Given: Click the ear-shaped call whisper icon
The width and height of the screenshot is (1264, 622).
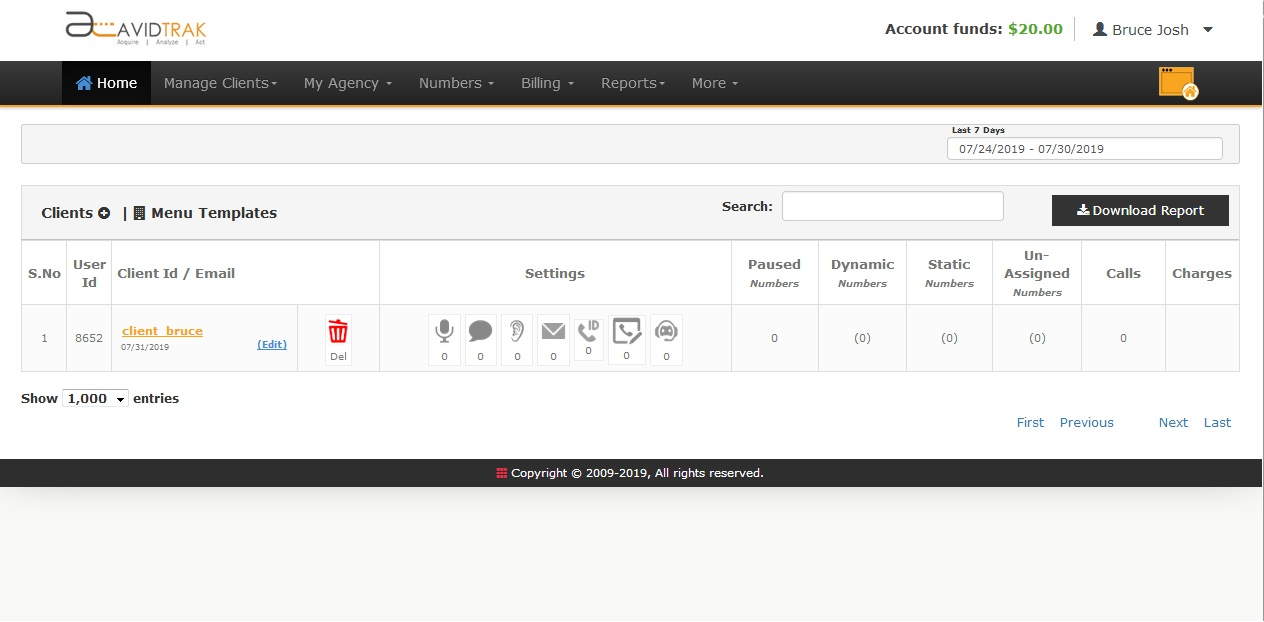Looking at the screenshot, I should (x=517, y=332).
